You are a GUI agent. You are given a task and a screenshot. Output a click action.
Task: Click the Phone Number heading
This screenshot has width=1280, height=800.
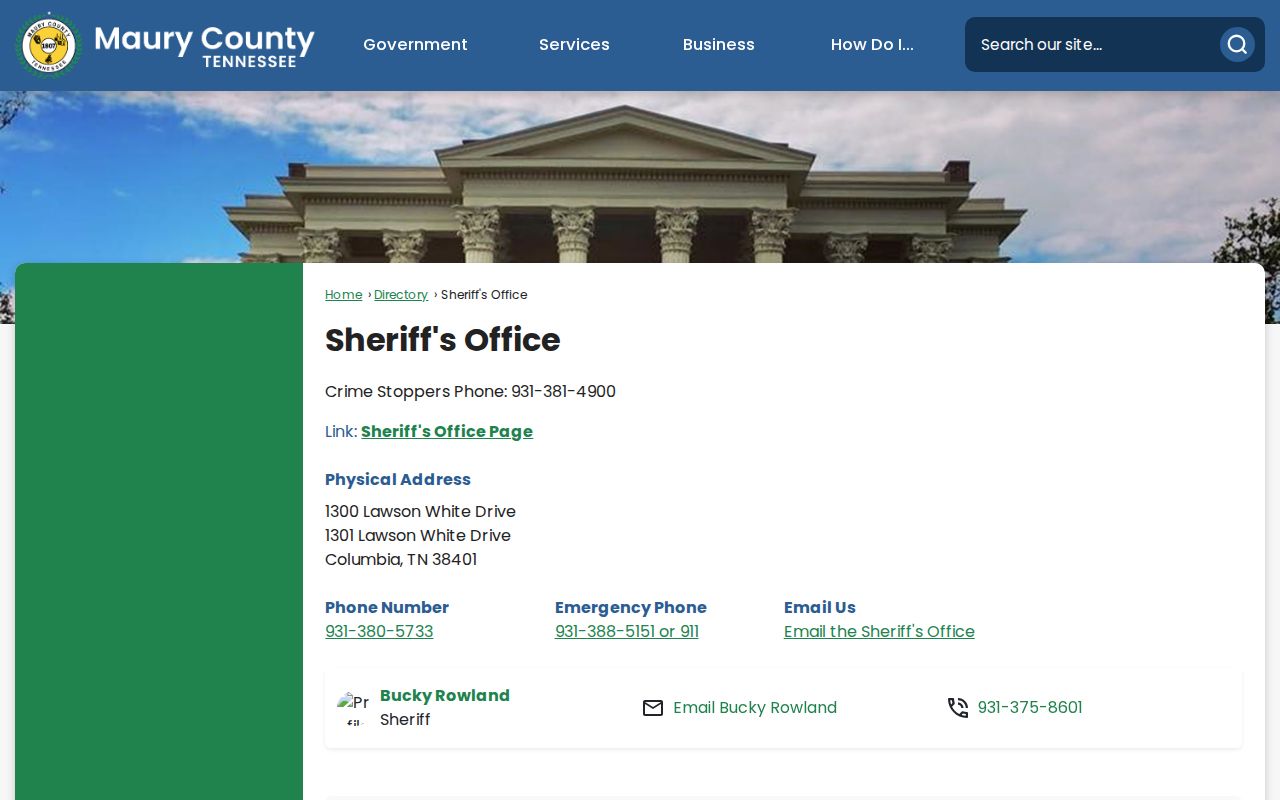coord(387,608)
